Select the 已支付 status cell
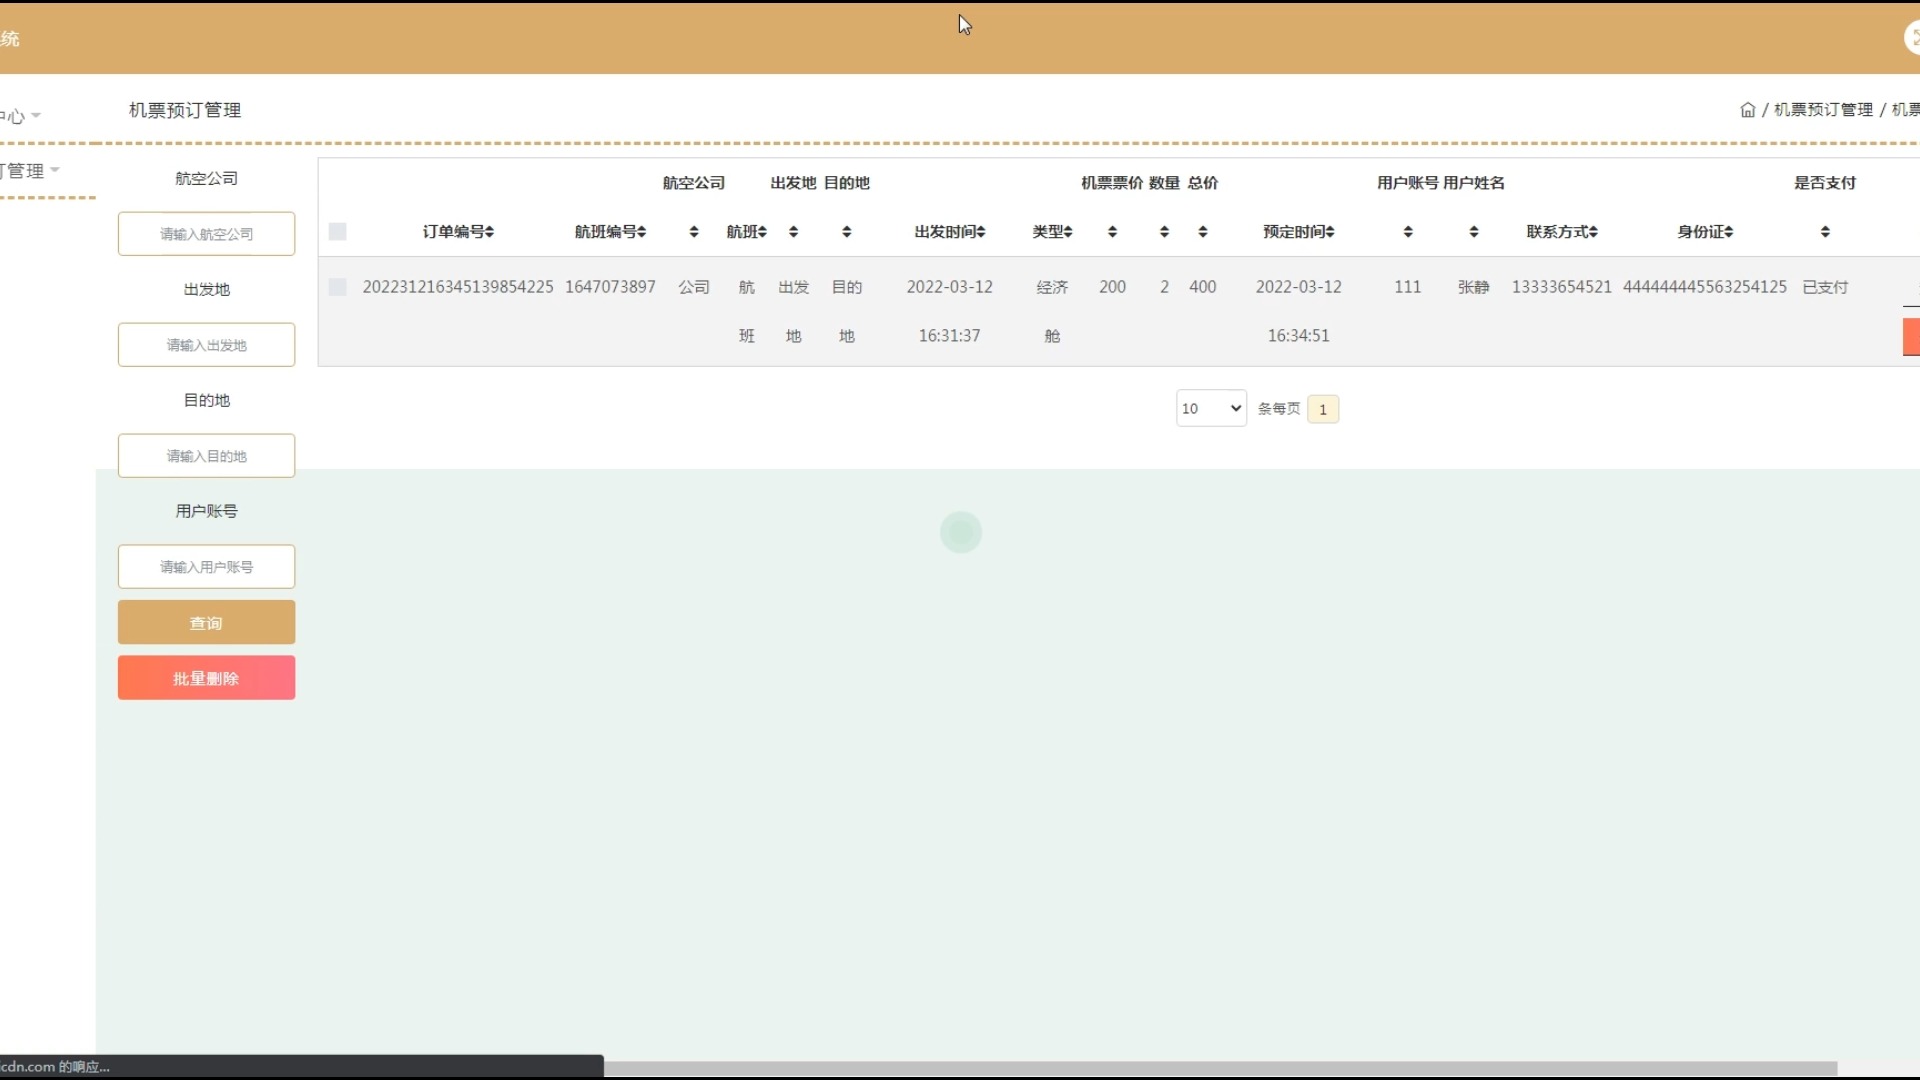1920x1080 pixels. point(1825,287)
